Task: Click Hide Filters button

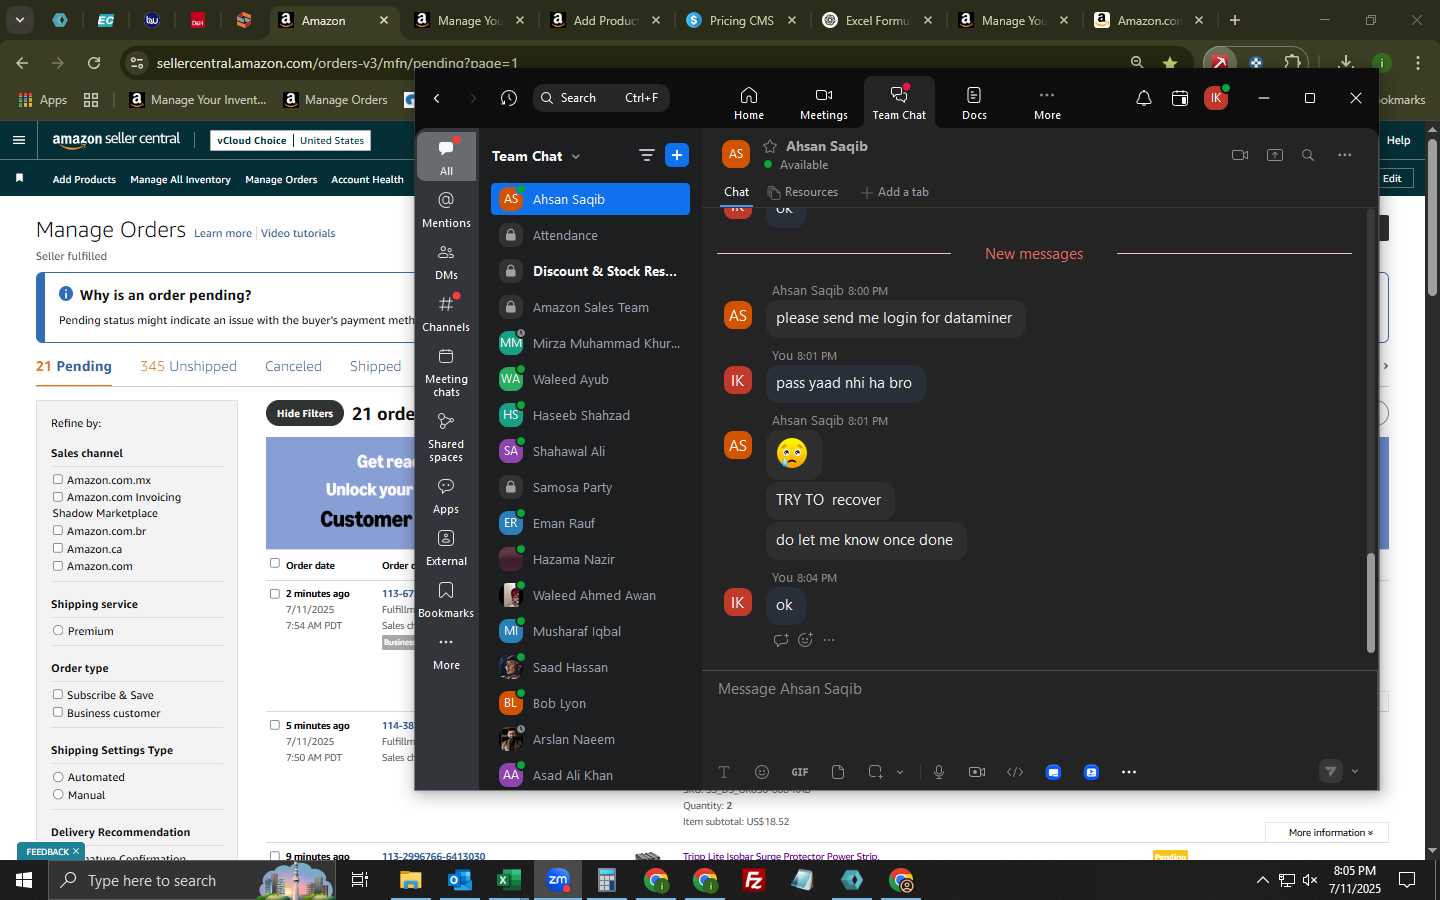Action: point(305,413)
